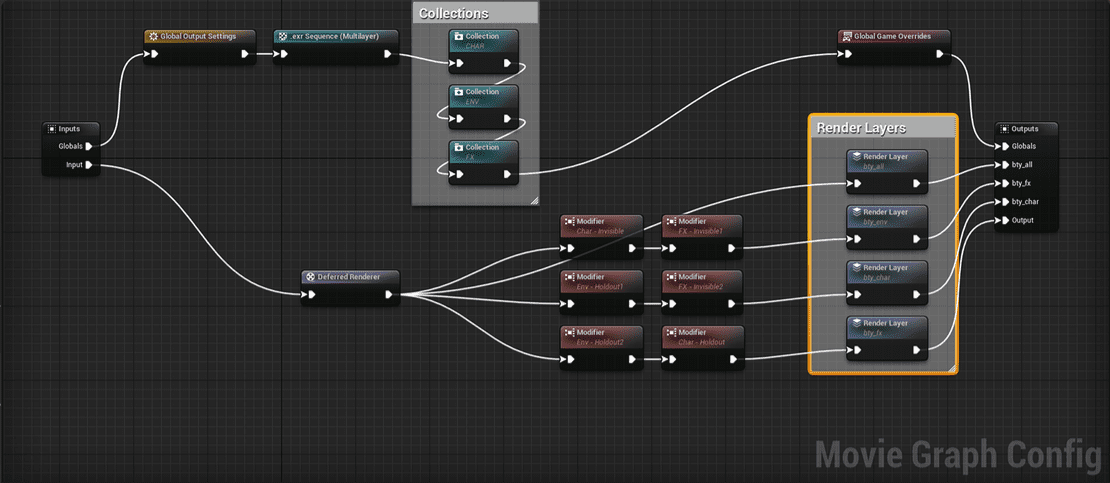This screenshot has width=1110, height=483.
Task: Click the Global Game Overrides output pin
Action: (x=939, y=54)
